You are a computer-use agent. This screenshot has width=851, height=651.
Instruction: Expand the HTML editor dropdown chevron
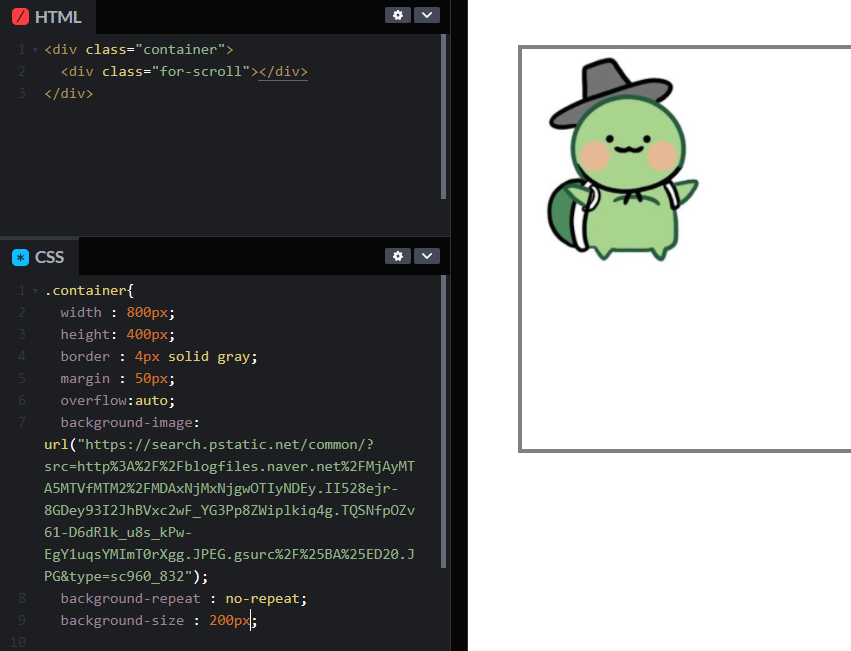427,15
